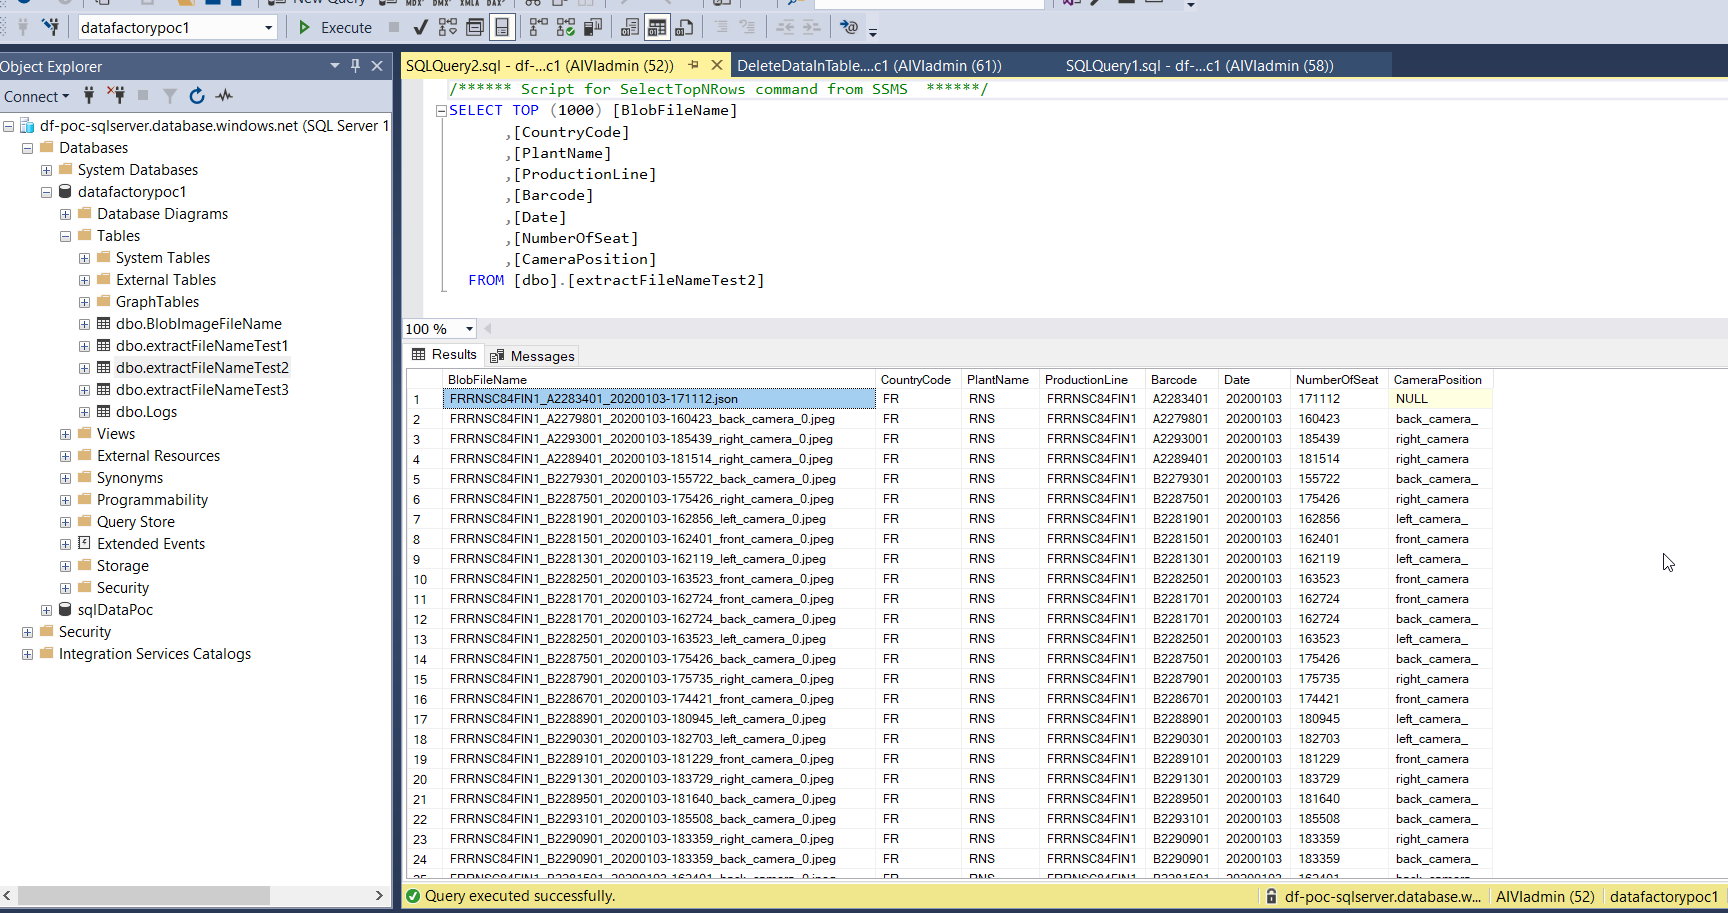Click the Results to Text icon

[628, 27]
